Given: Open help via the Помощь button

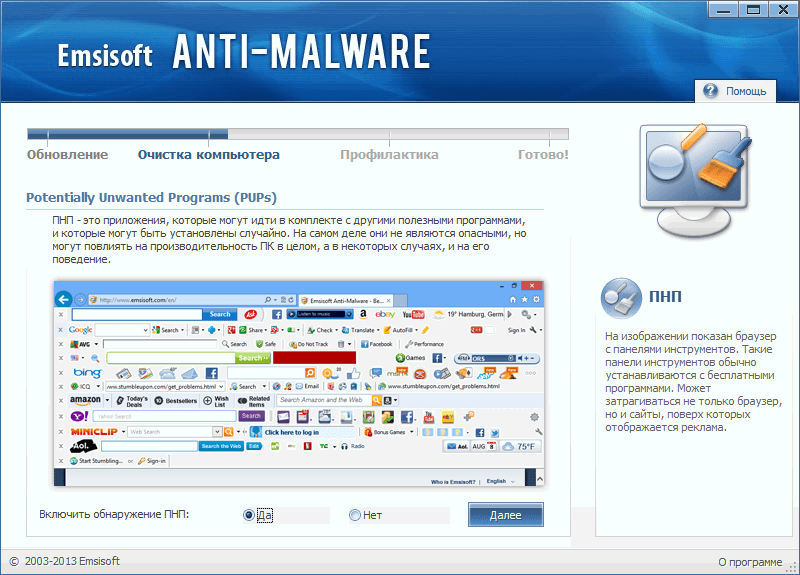Looking at the screenshot, I should click(735, 91).
